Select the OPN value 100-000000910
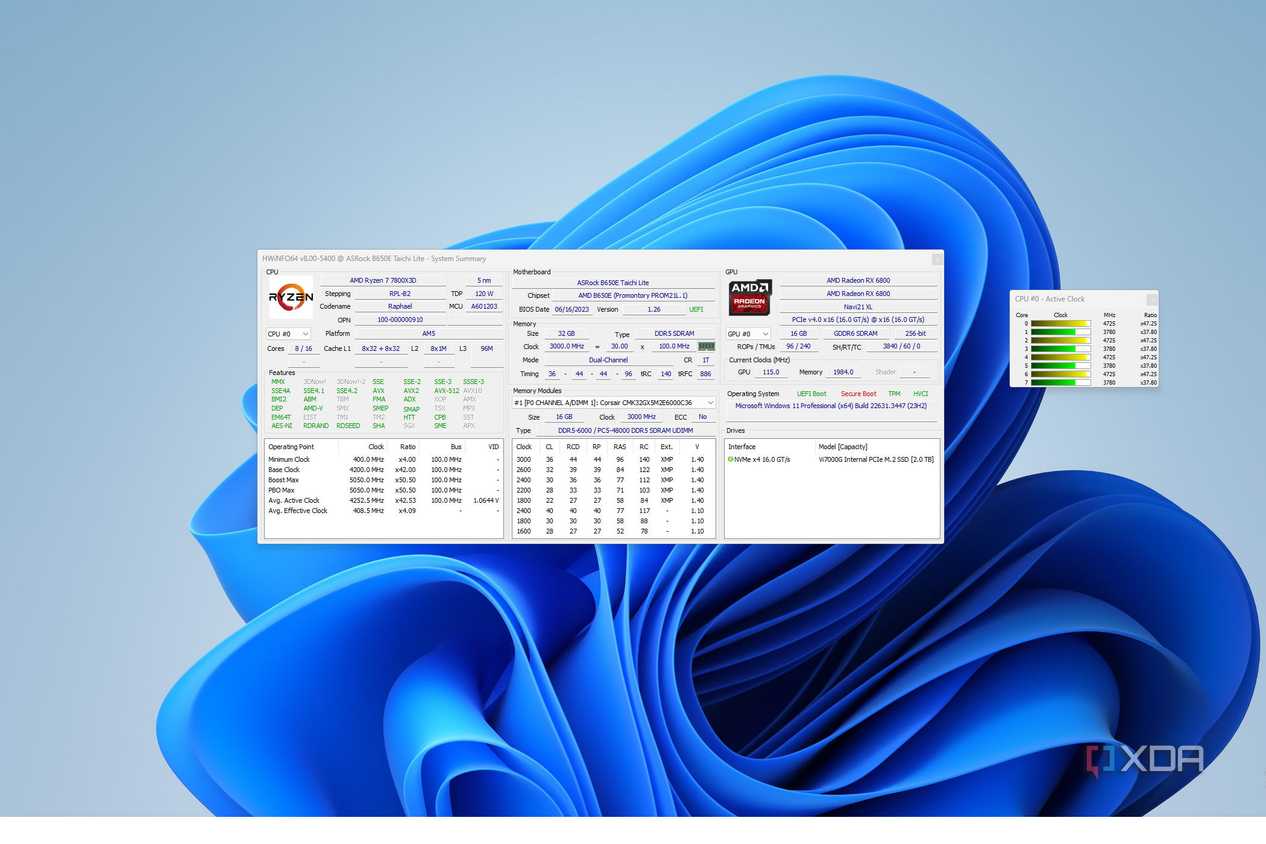Image resolution: width=1266 pixels, height=844 pixels. tap(400, 320)
